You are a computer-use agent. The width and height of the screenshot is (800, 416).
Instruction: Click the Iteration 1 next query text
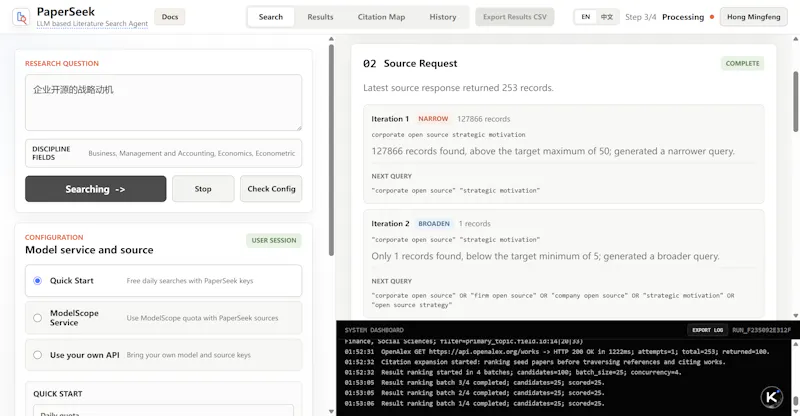pyautogui.click(x=456, y=190)
